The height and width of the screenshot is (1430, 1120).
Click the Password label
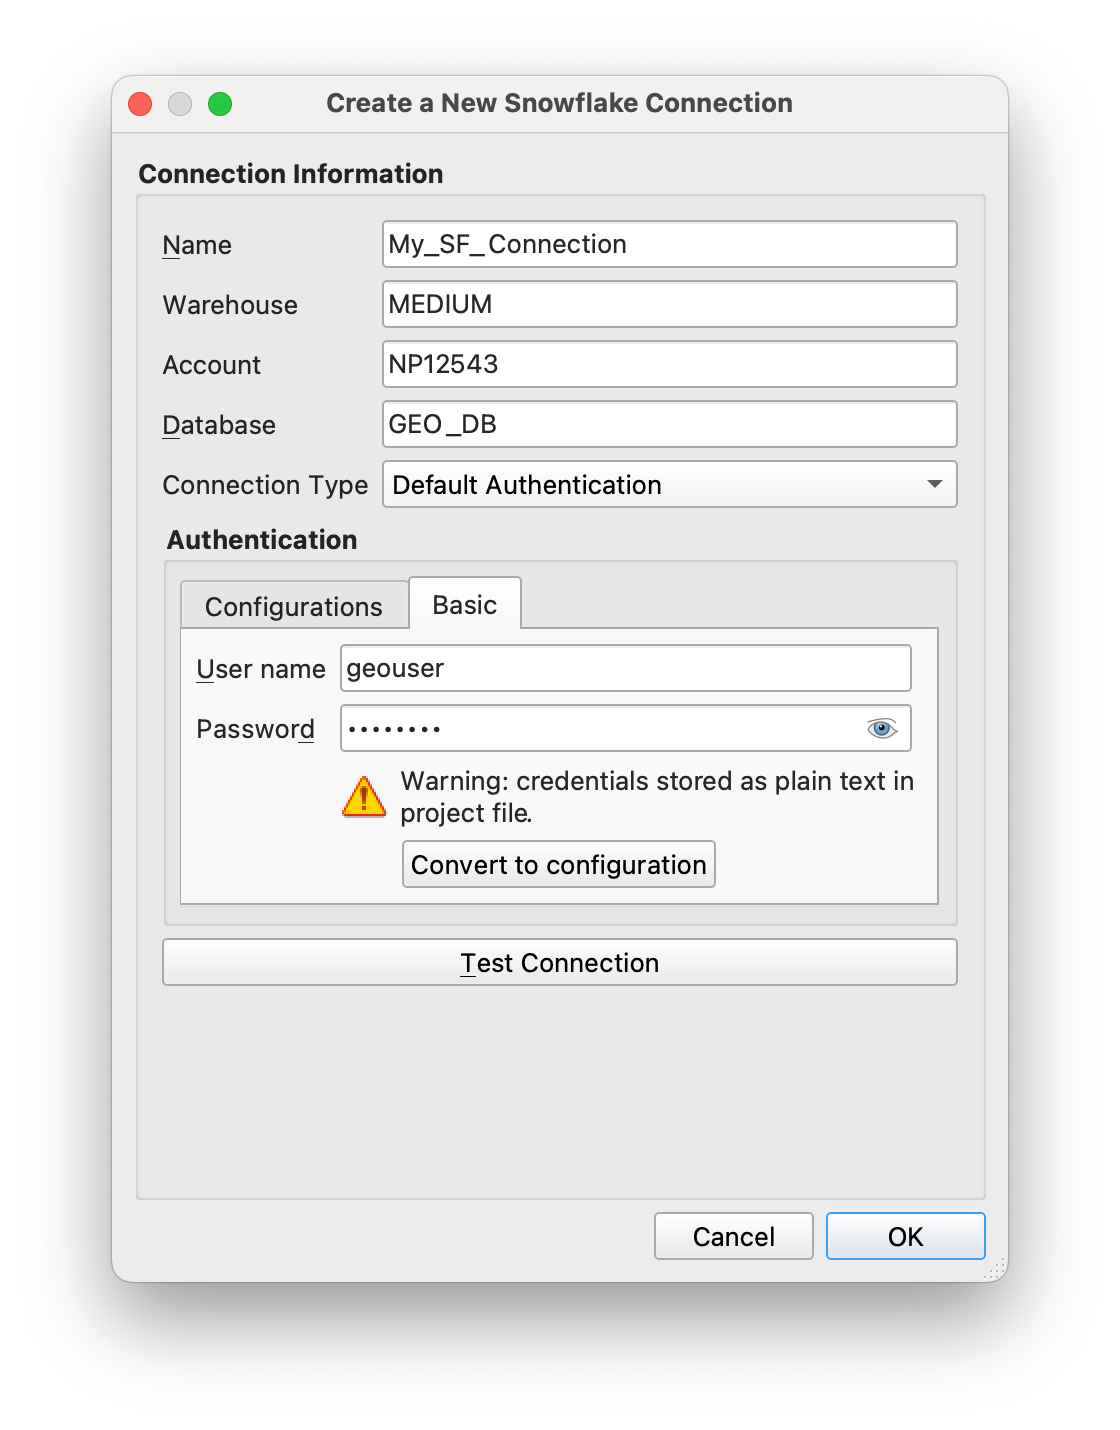(x=255, y=729)
